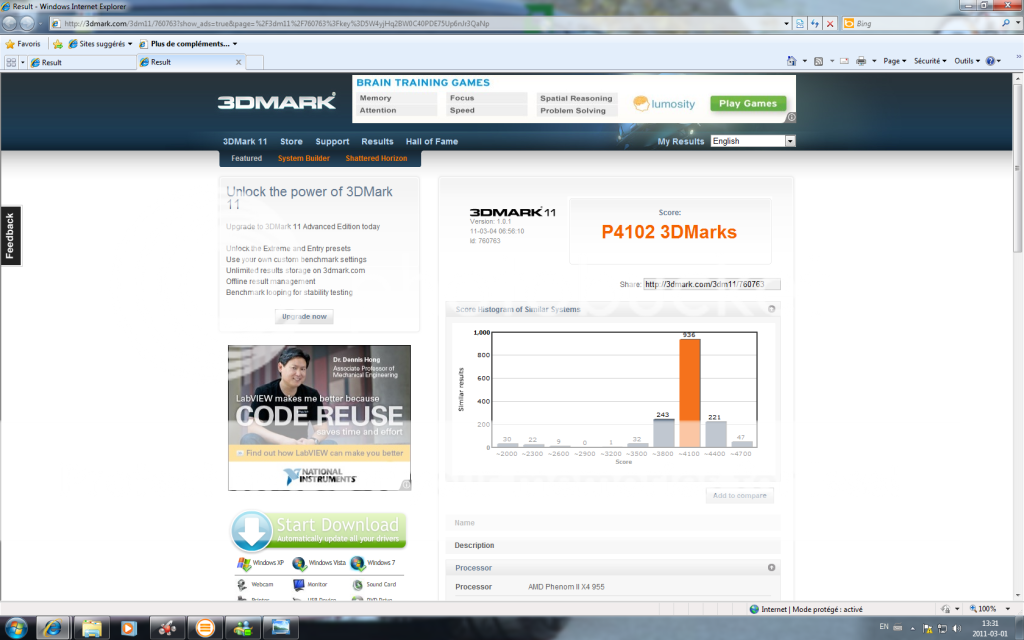
Task: Collapse the Score Histogram section
Action: tap(771, 309)
